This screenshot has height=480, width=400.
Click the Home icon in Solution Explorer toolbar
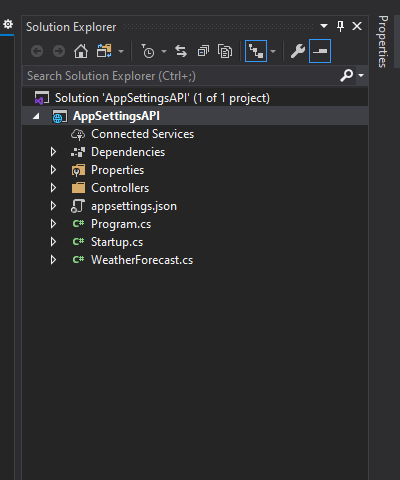coord(81,51)
